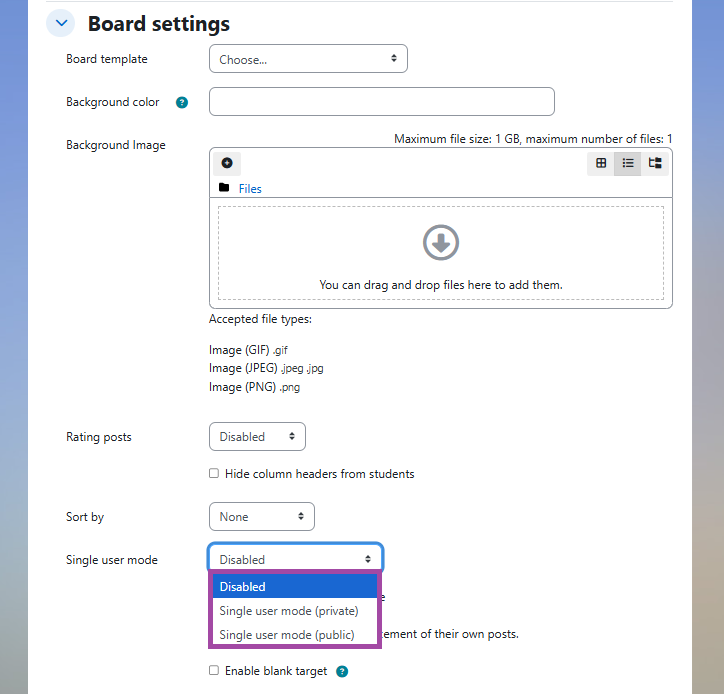Switch file picker to list details view
Image resolution: width=724 pixels, height=694 pixels.
pos(628,163)
